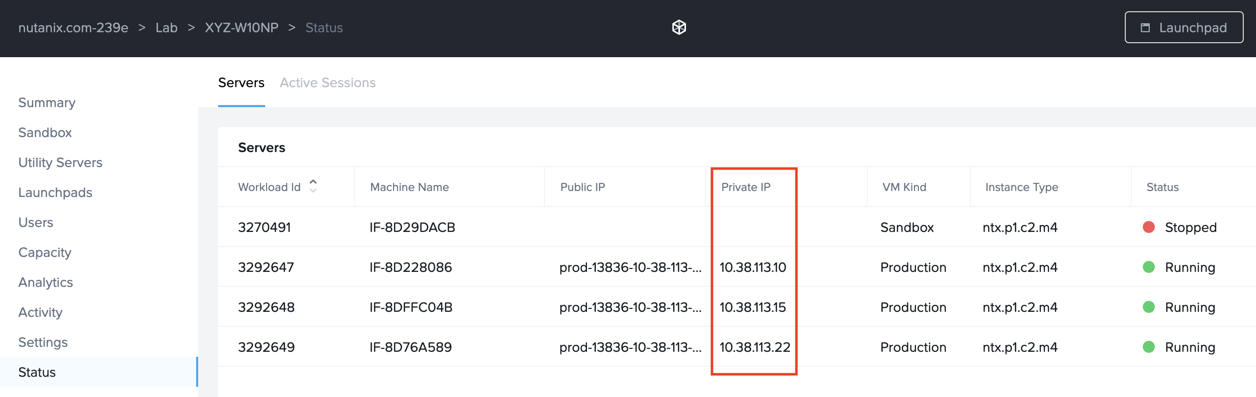The image size is (1256, 397).
Task: Click ntx.p1.c2.m4 in 3292647 row
Action: click(1020, 267)
